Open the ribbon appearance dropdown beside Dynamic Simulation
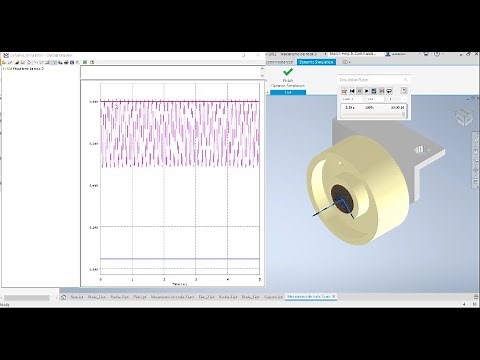Image resolution: width=480 pixels, height=360 pixels. (x=347, y=62)
